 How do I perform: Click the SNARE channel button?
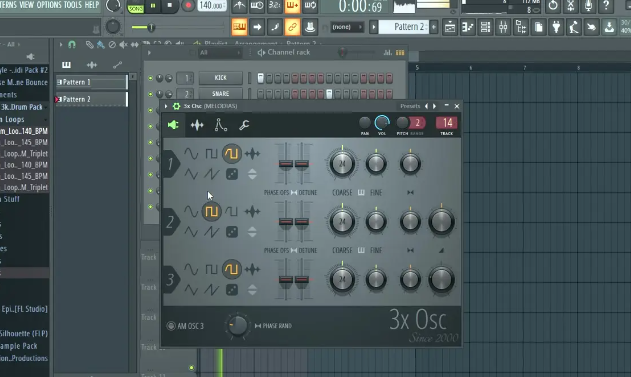click(221, 94)
